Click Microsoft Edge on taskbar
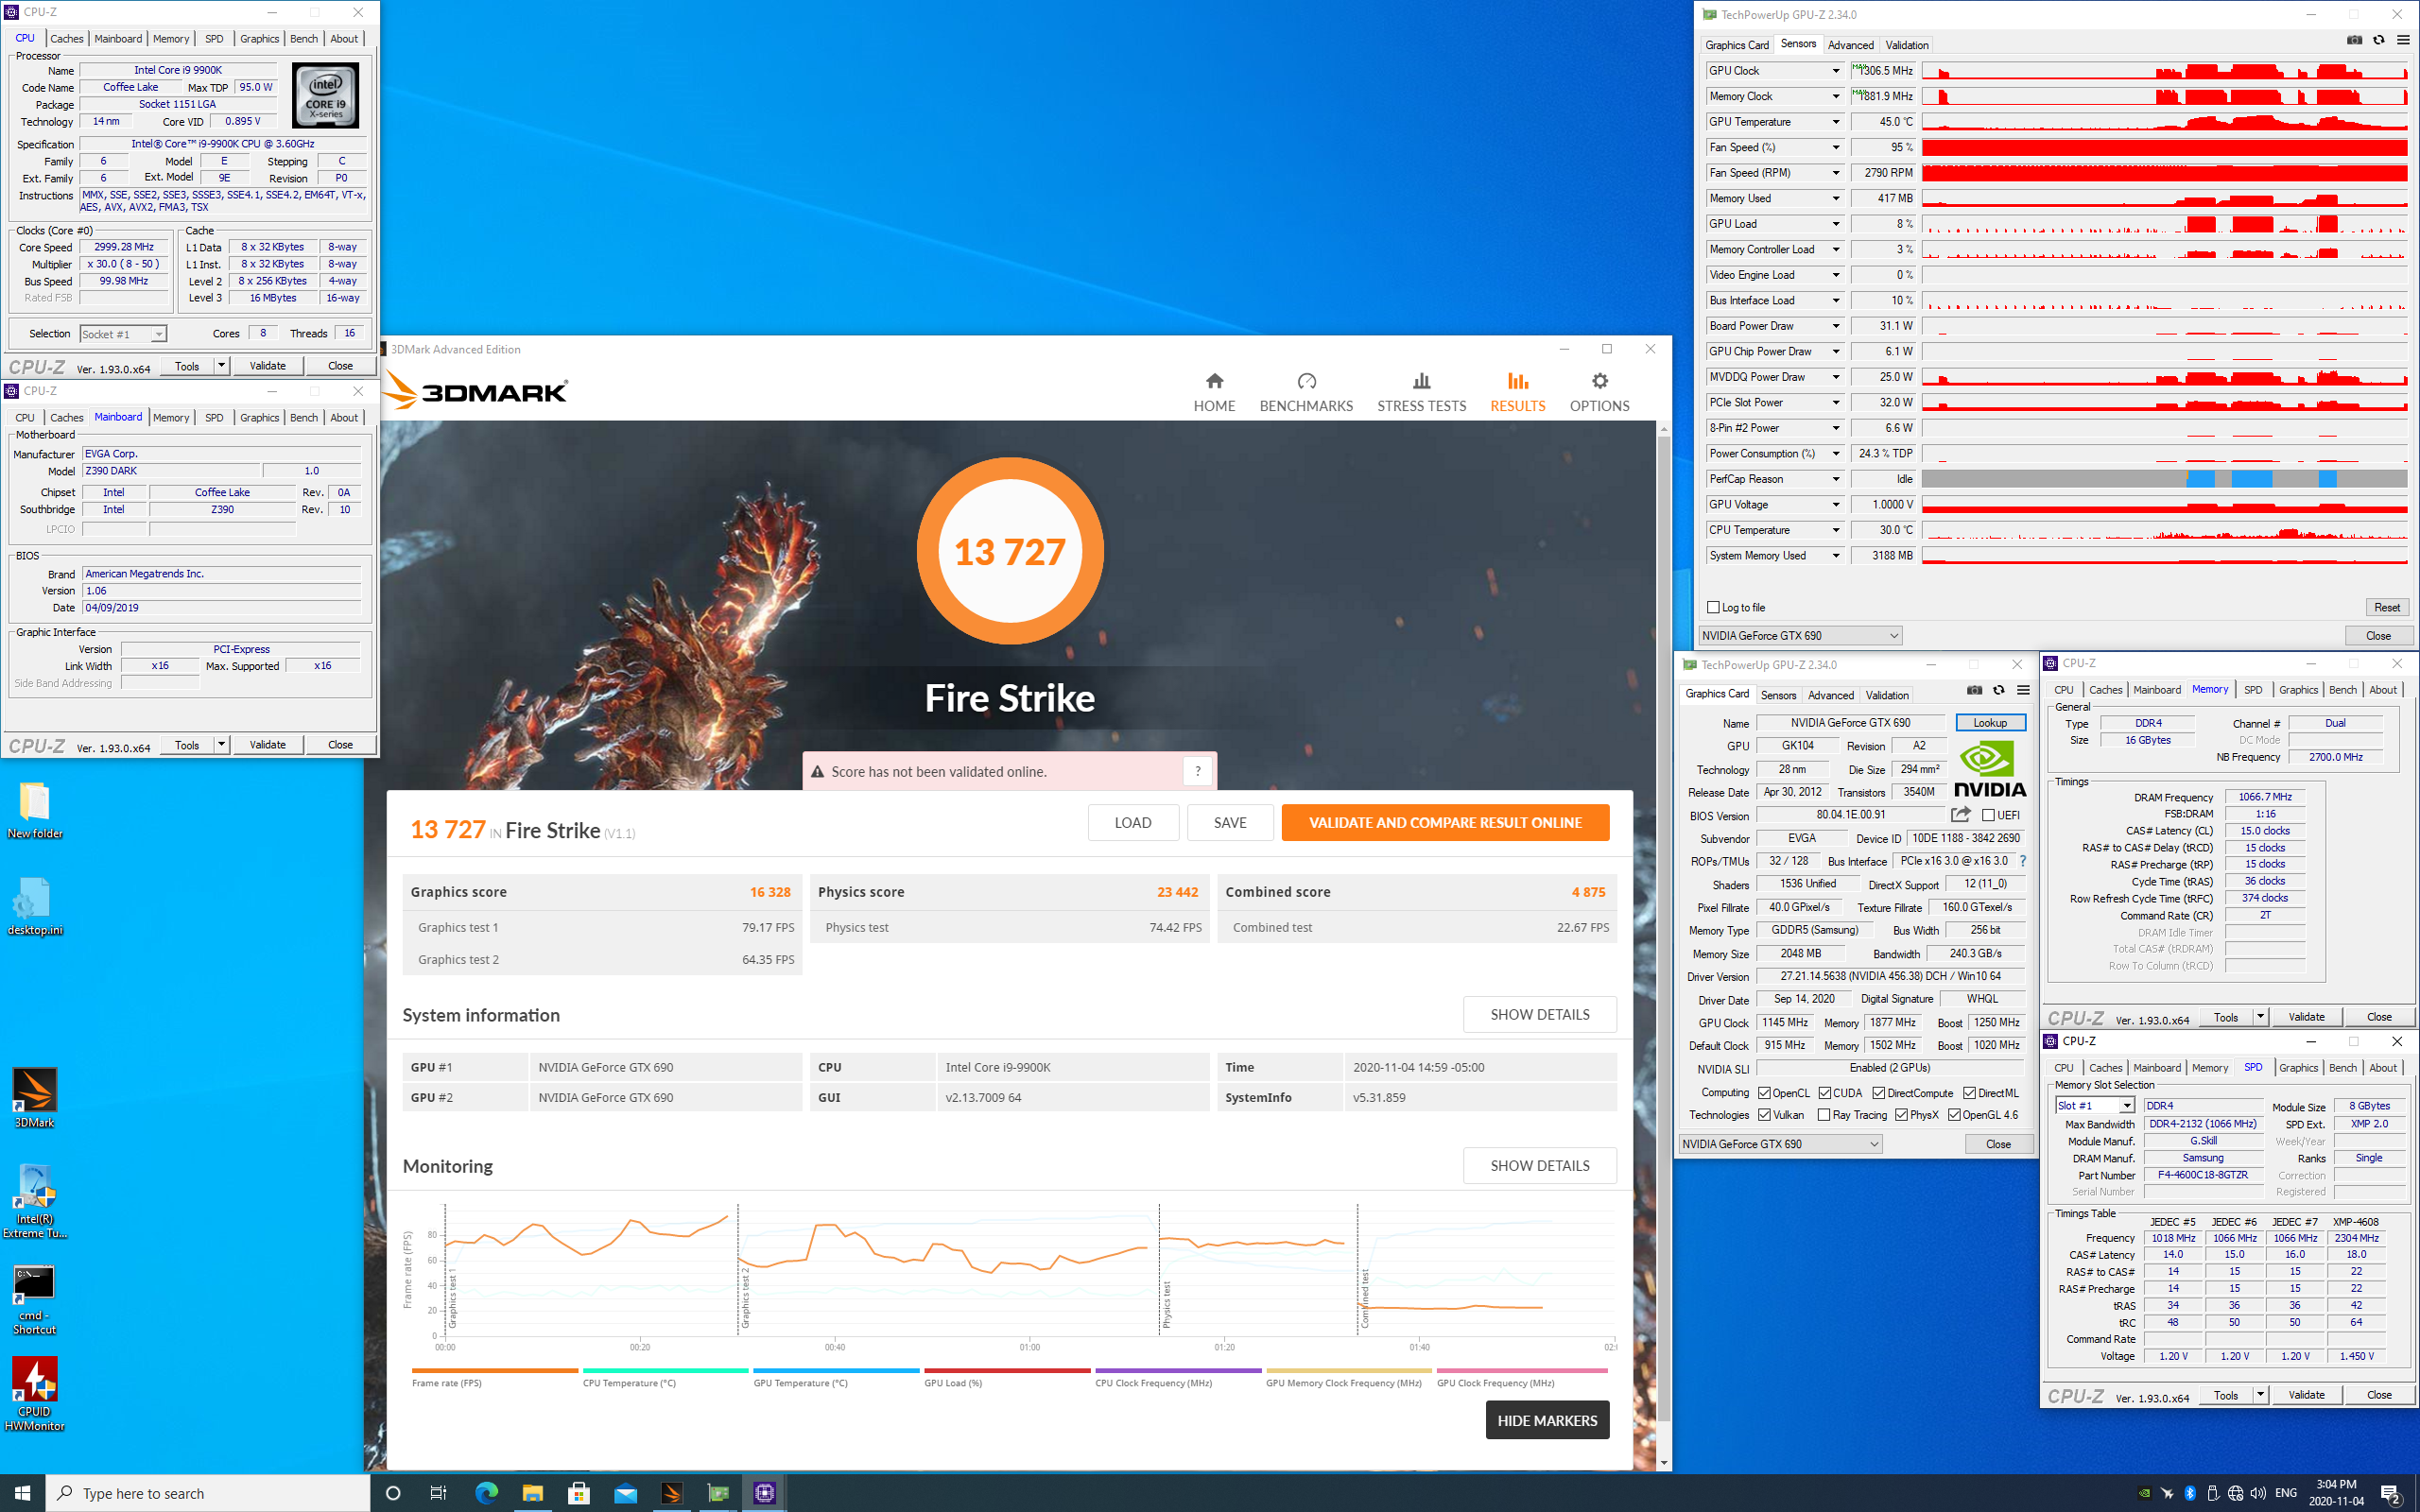 click(x=486, y=1493)
